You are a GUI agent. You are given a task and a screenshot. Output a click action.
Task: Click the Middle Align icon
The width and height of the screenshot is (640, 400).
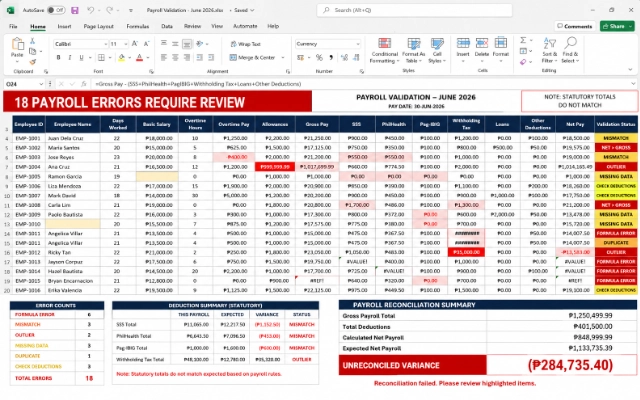[175, 44]
